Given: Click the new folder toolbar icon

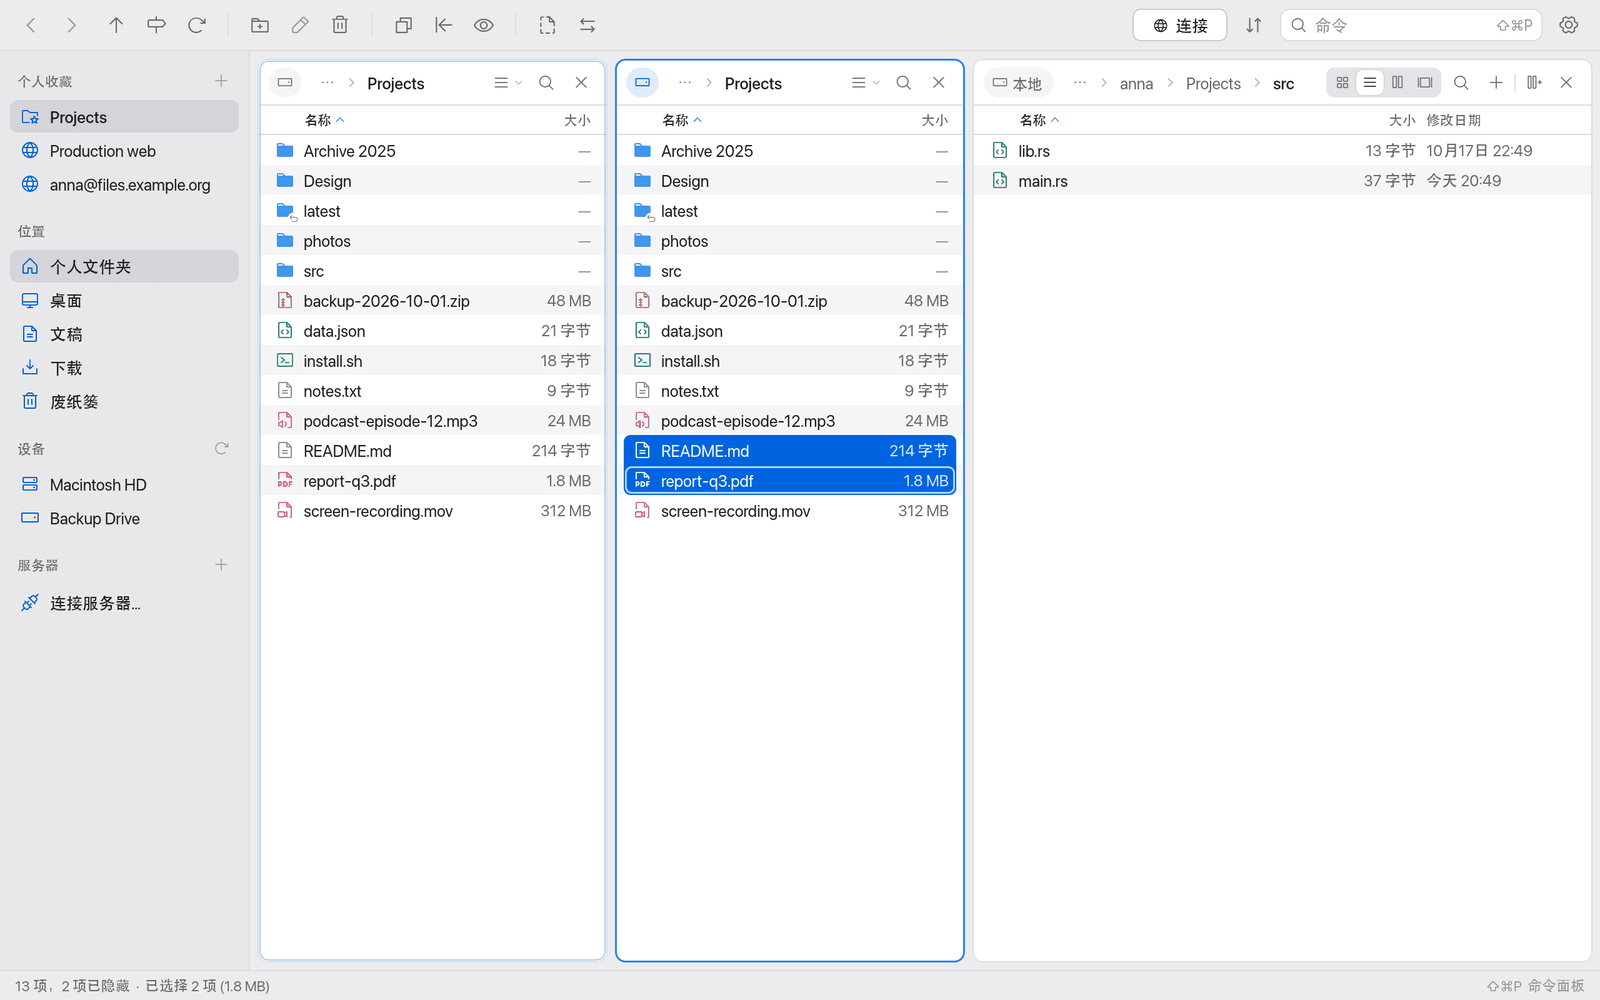Looking at the screenshot, I should click(260, 25).
